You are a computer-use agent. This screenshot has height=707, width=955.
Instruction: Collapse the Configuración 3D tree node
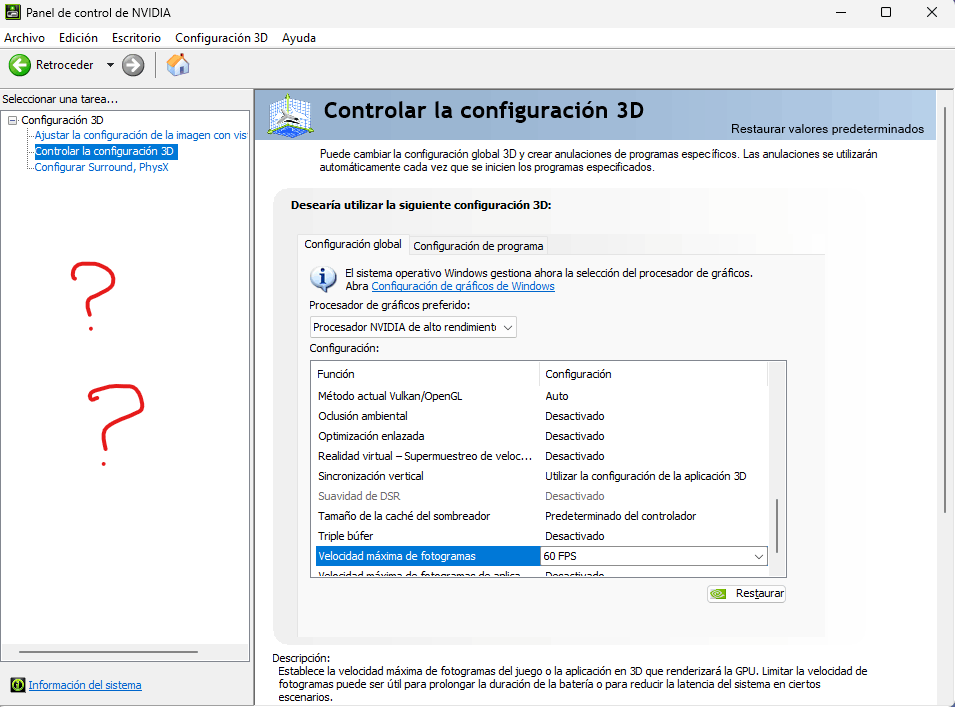click(12, 121)
